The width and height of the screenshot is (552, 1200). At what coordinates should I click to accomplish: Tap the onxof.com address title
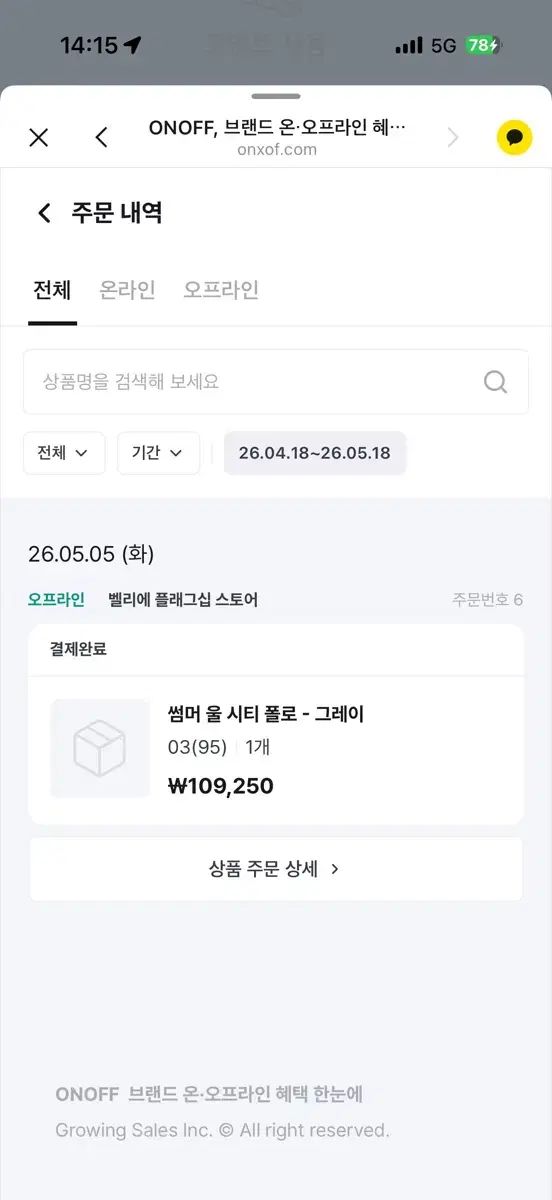click(x=278, y=150)
